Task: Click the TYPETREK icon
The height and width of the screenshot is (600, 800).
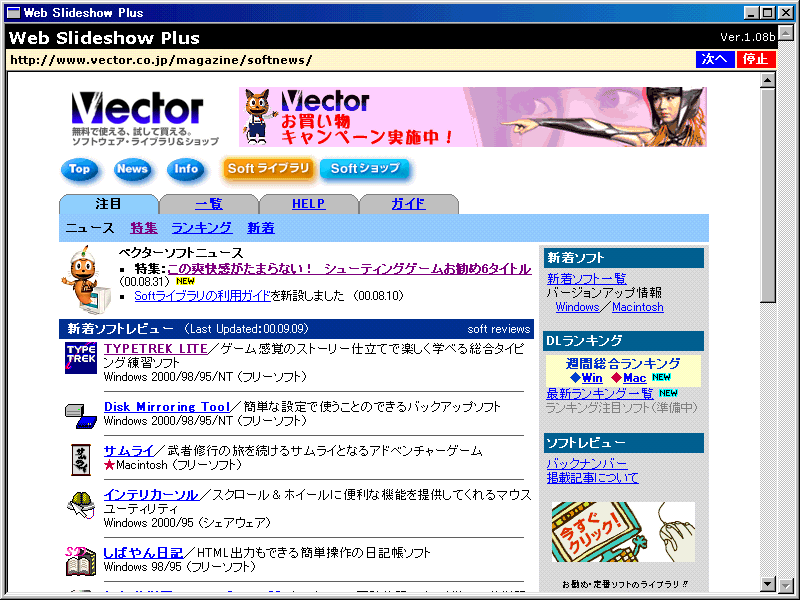Action: click(81, 358)
